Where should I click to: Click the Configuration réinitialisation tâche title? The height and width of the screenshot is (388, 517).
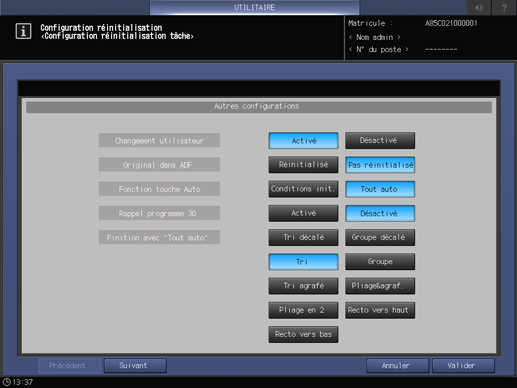tap(117, 36)
